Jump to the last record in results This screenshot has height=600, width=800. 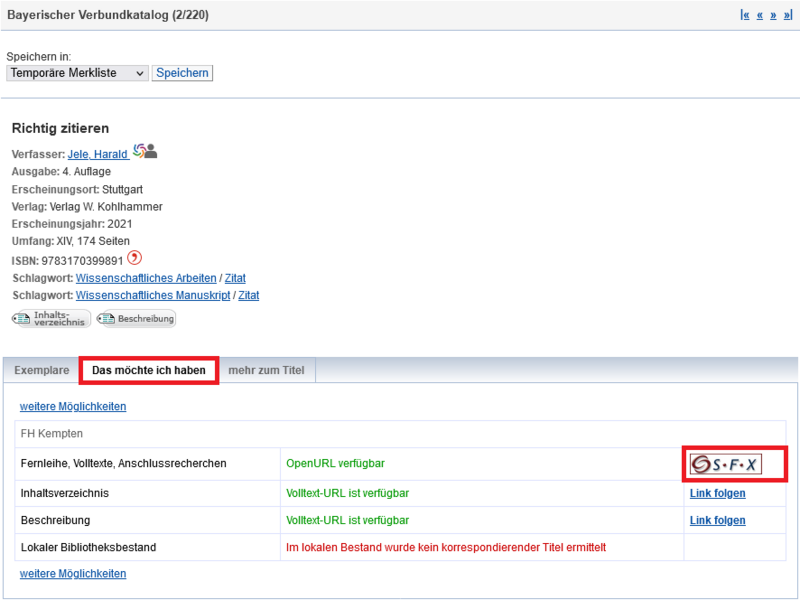coord(788,16)
